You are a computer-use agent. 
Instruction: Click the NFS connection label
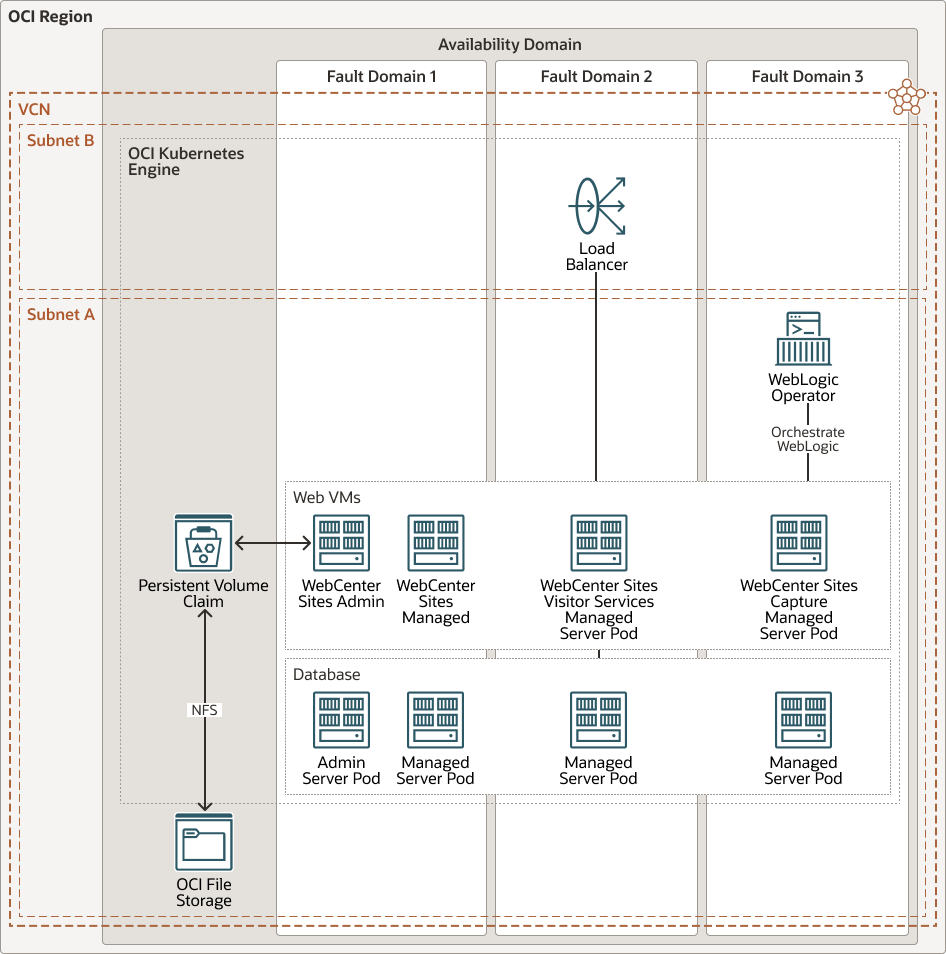point(204,710)
